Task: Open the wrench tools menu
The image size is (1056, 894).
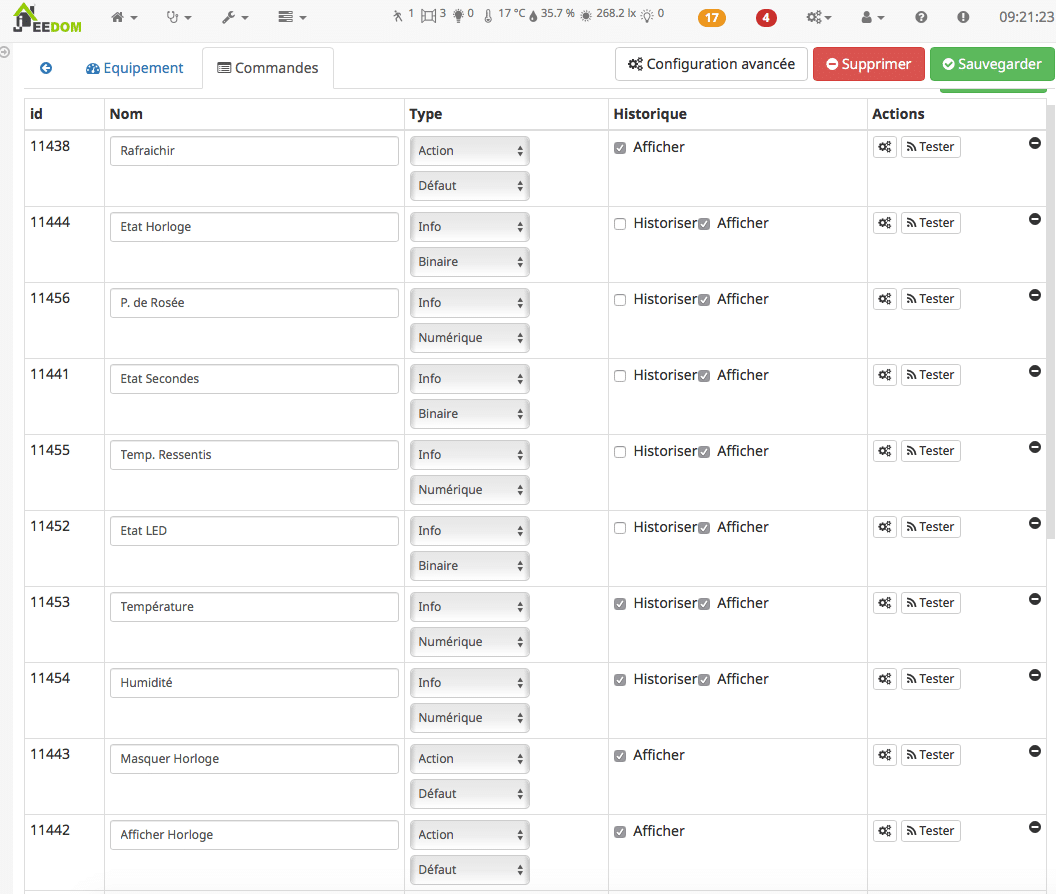Action: coord(234,17)
